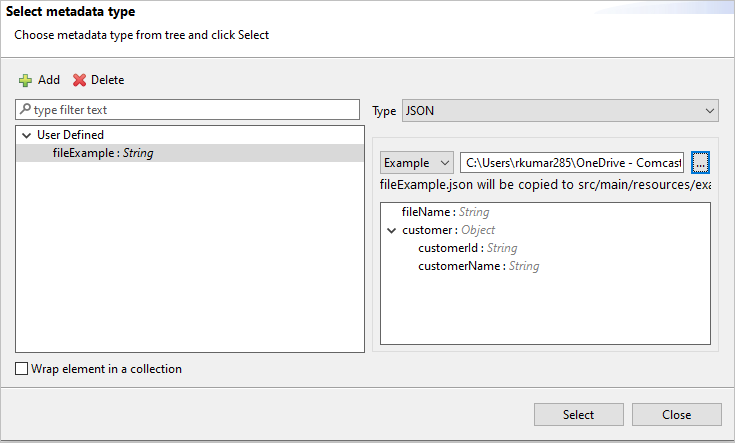Click the green plus Add icon
Viewport: 735px width, 443px height.
click(25, 80)
